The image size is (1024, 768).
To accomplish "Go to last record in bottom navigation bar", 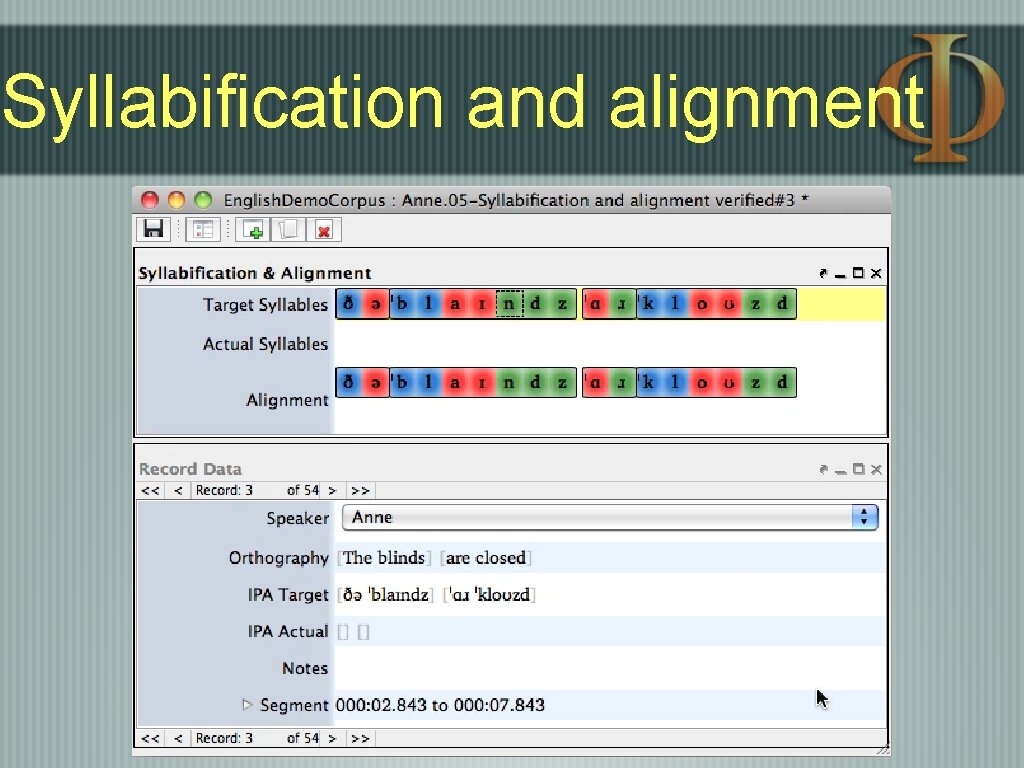I will 360,739.
